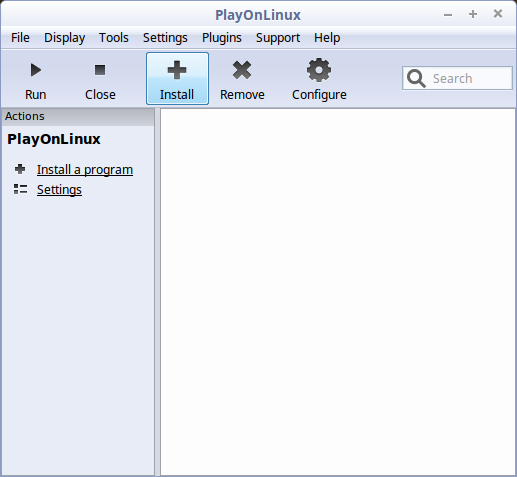
Task: Click the list icon beside Settings link
Action: (x=20, y=189)
